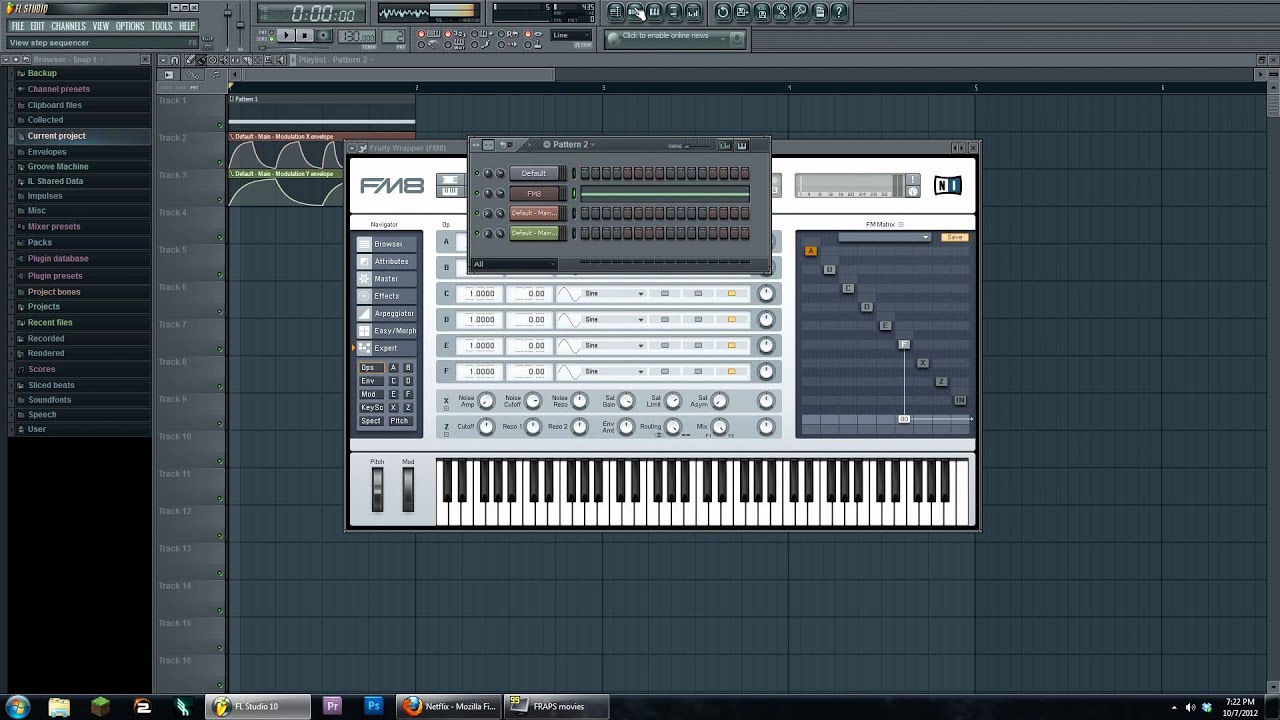Viewport: 1280px width, 720px height.
Task: Start playback with the play button
Action: click(286, 35)
